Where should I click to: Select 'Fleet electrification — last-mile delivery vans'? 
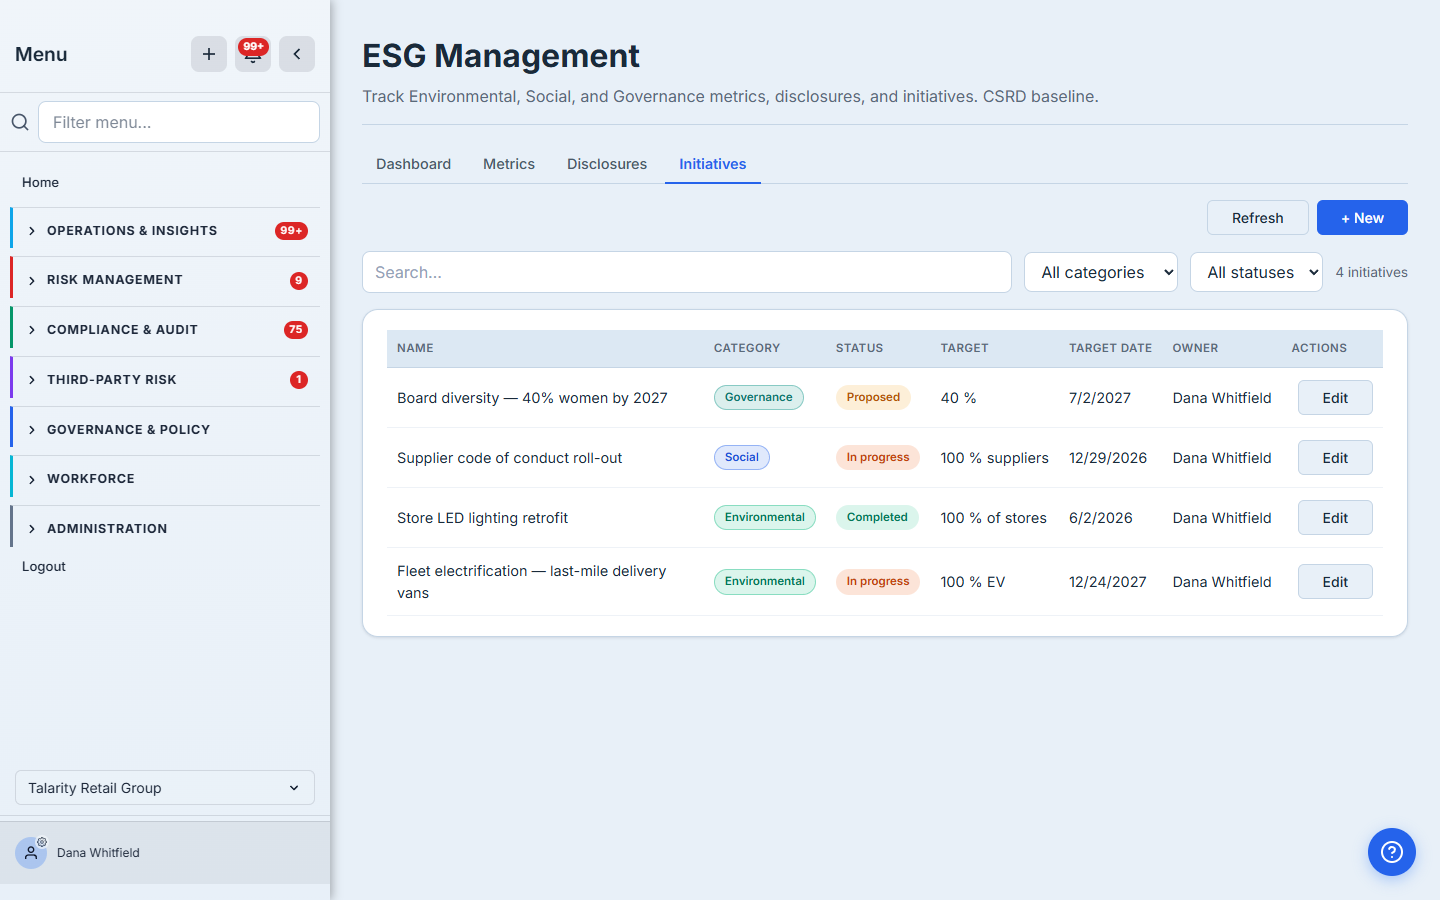click(x=531, y=582)
